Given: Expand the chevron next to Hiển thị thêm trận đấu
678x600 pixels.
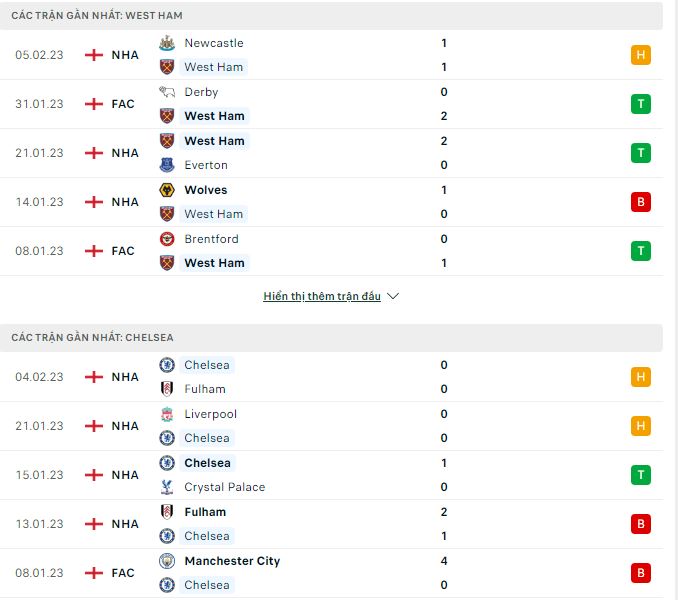Looking at the screenshot, I should [x=393, y=297].
